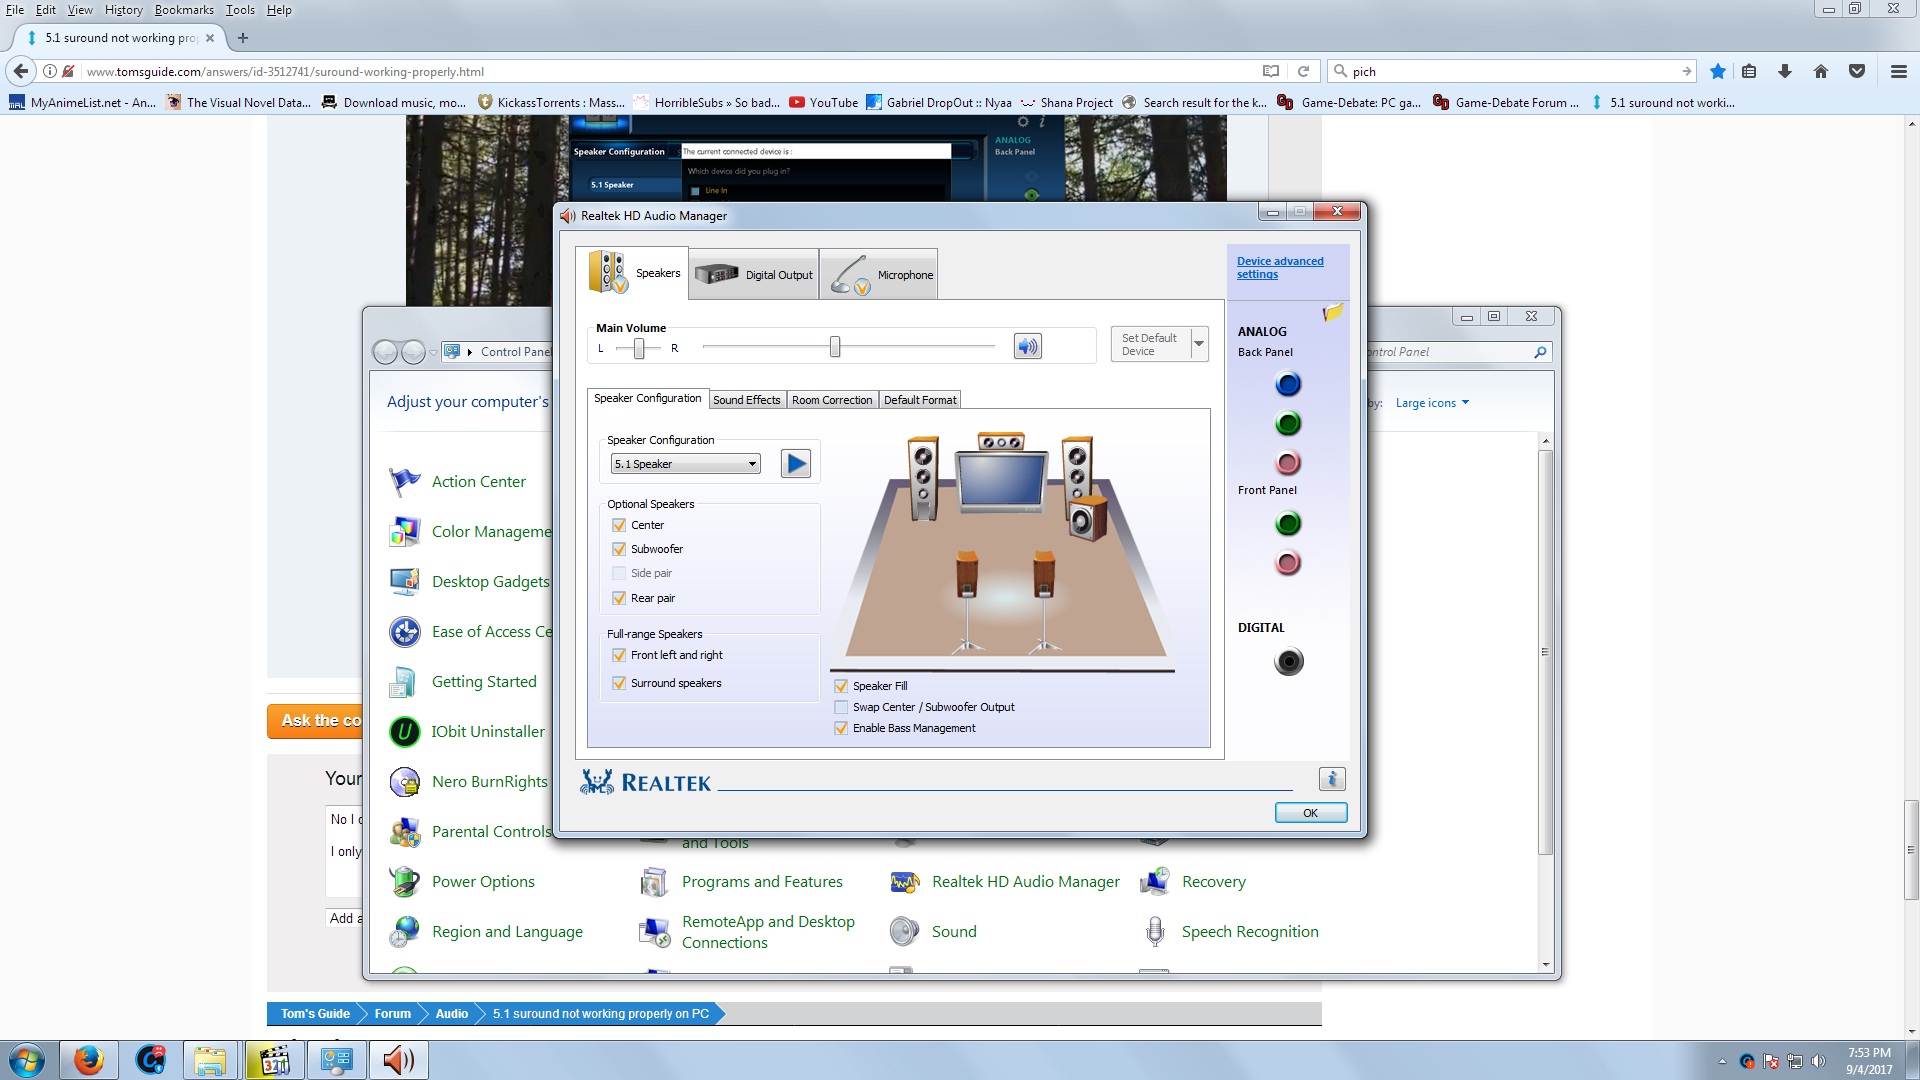This screenshot has width=1920, height=1080.
Task: Click the main volume slider handle
Action: (x=835, y=347)
